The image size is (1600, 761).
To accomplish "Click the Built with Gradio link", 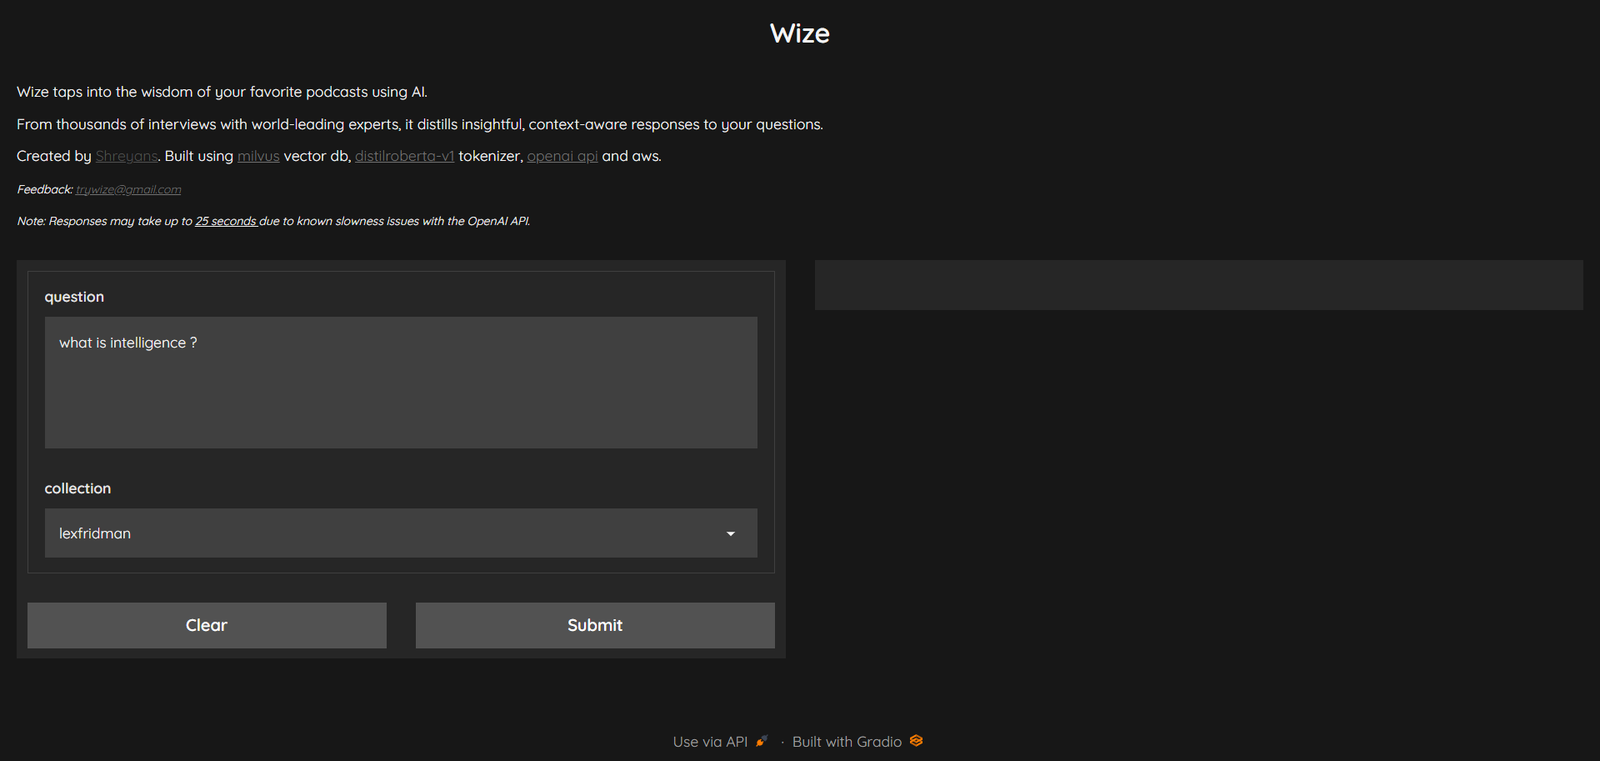I will (846, 742).
